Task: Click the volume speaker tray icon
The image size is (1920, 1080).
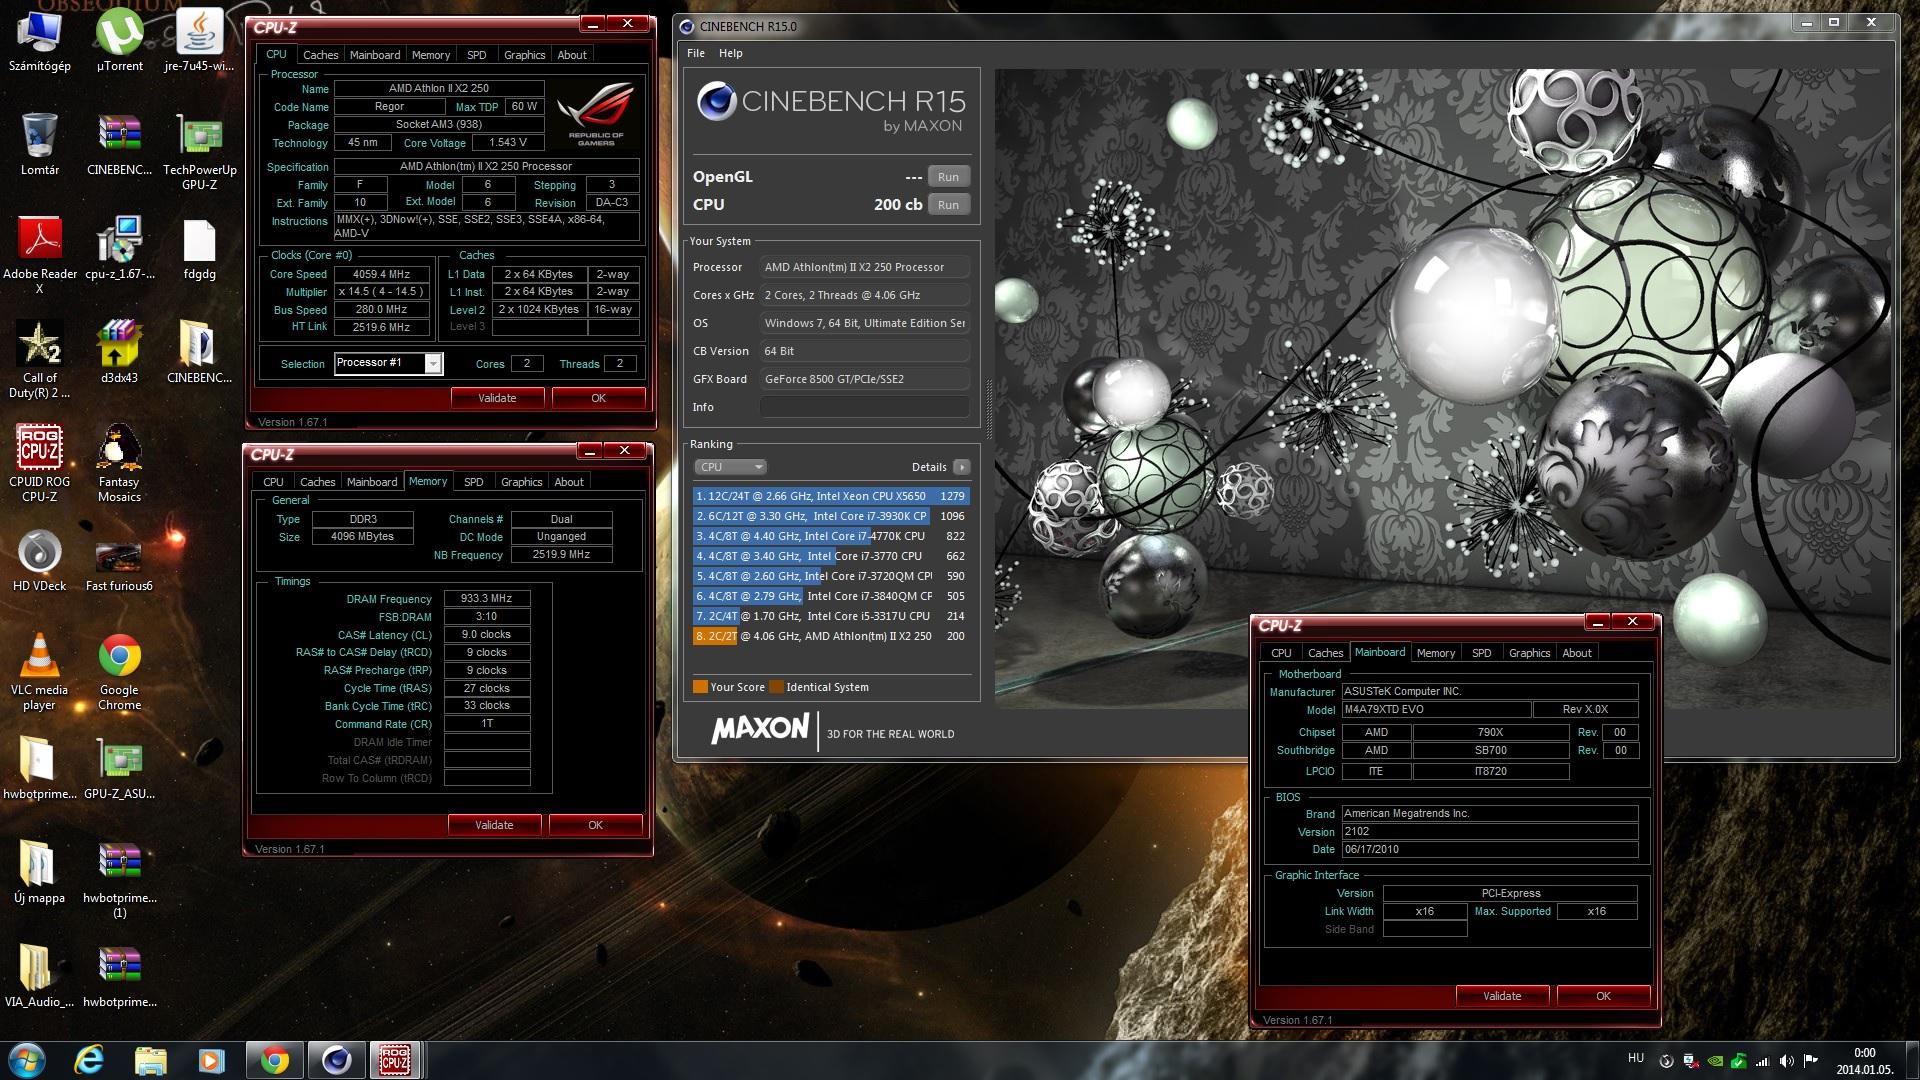Action: 1786,1061
